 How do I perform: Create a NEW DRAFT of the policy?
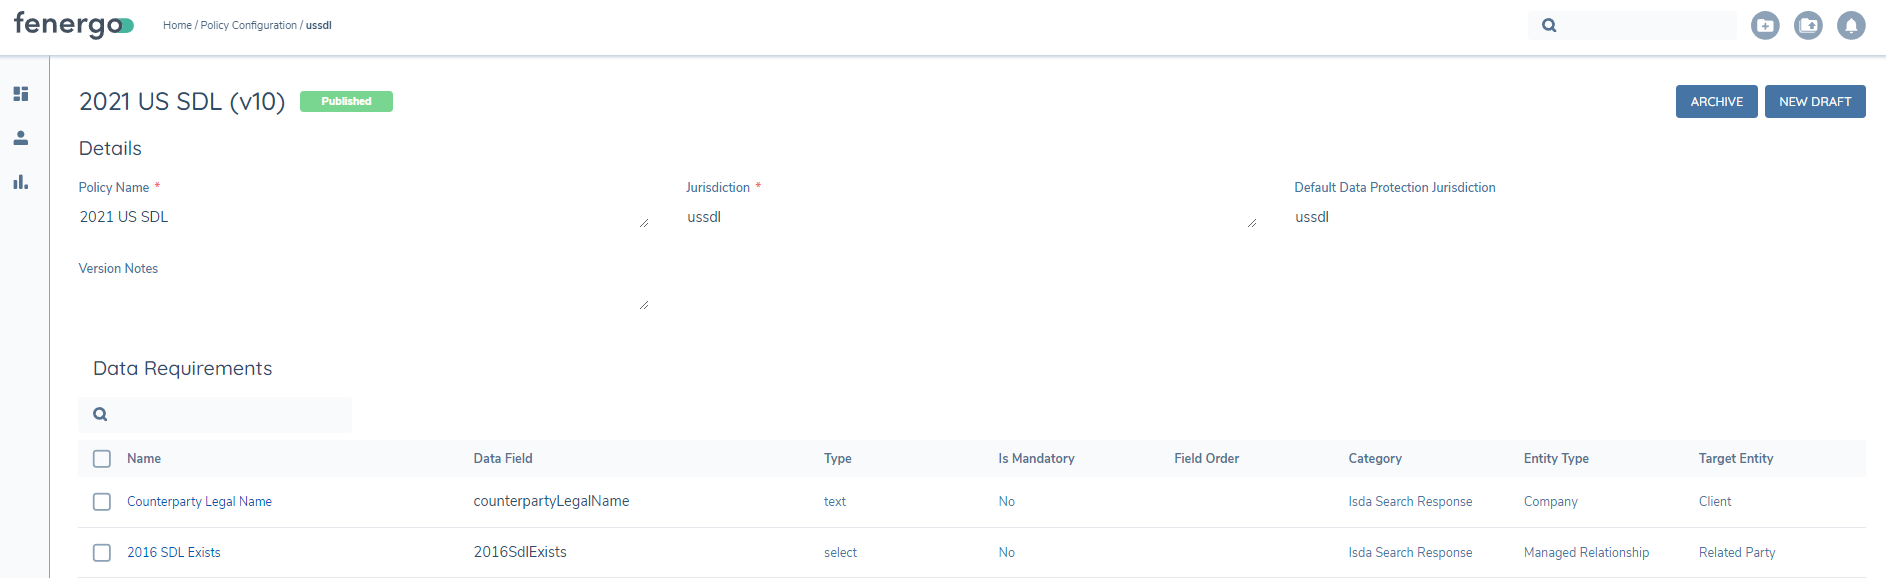1814,102
